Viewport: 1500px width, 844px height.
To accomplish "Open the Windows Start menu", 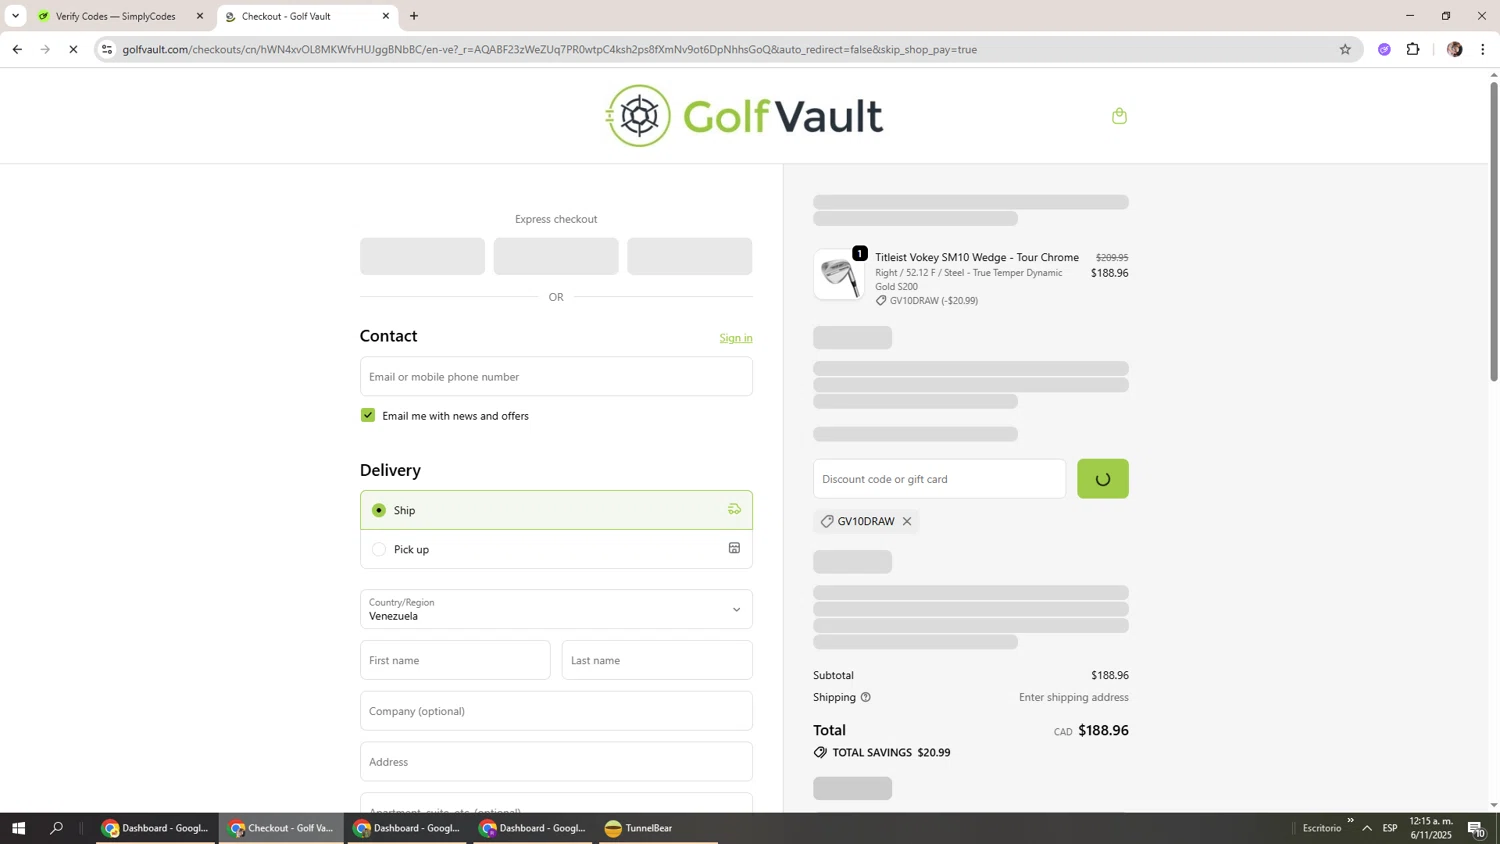I will coord(17,828).
